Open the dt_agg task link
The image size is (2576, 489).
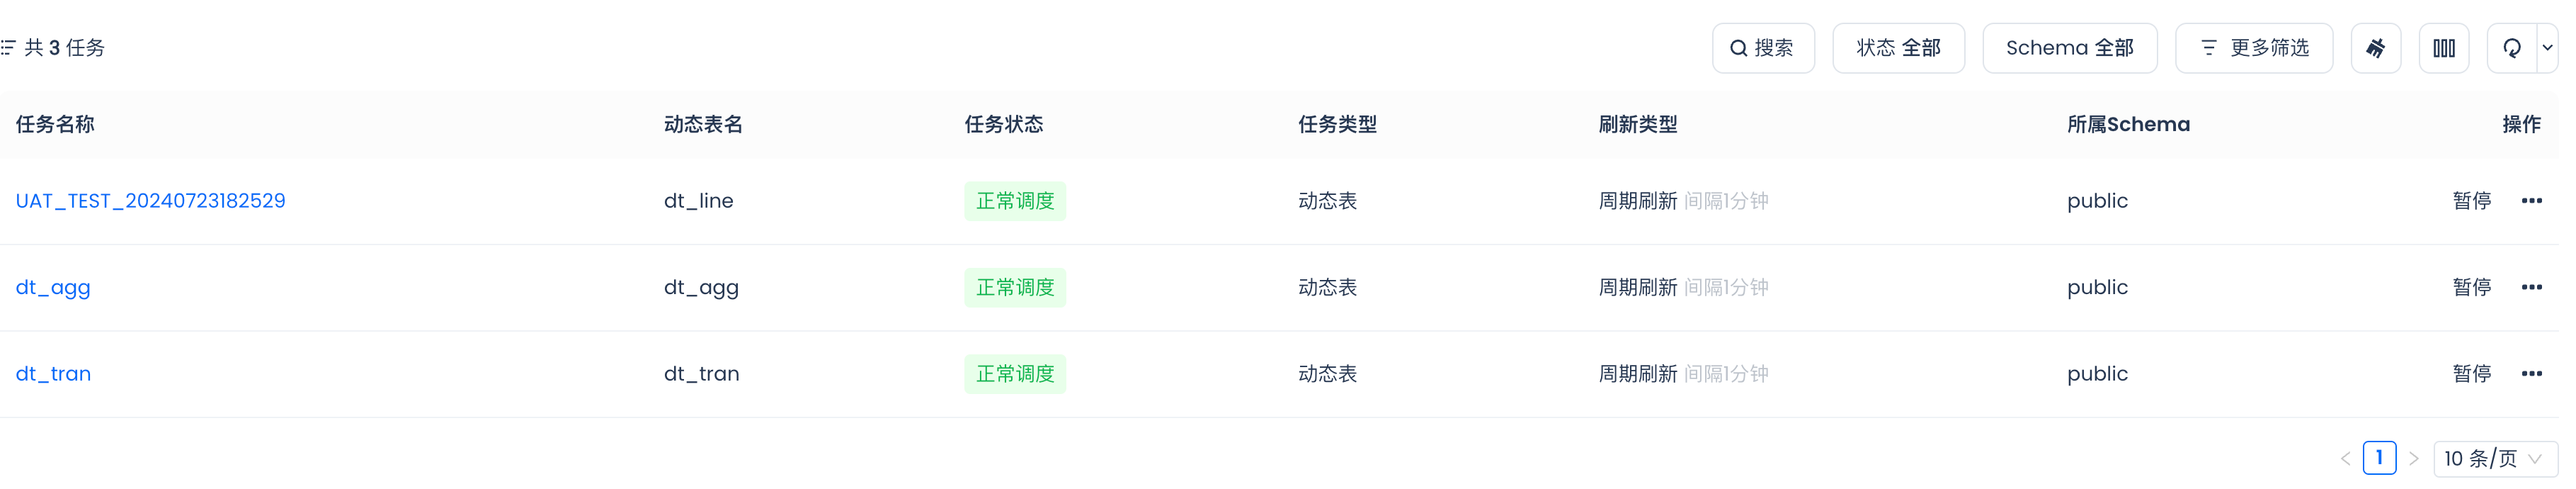click(53, 287)
